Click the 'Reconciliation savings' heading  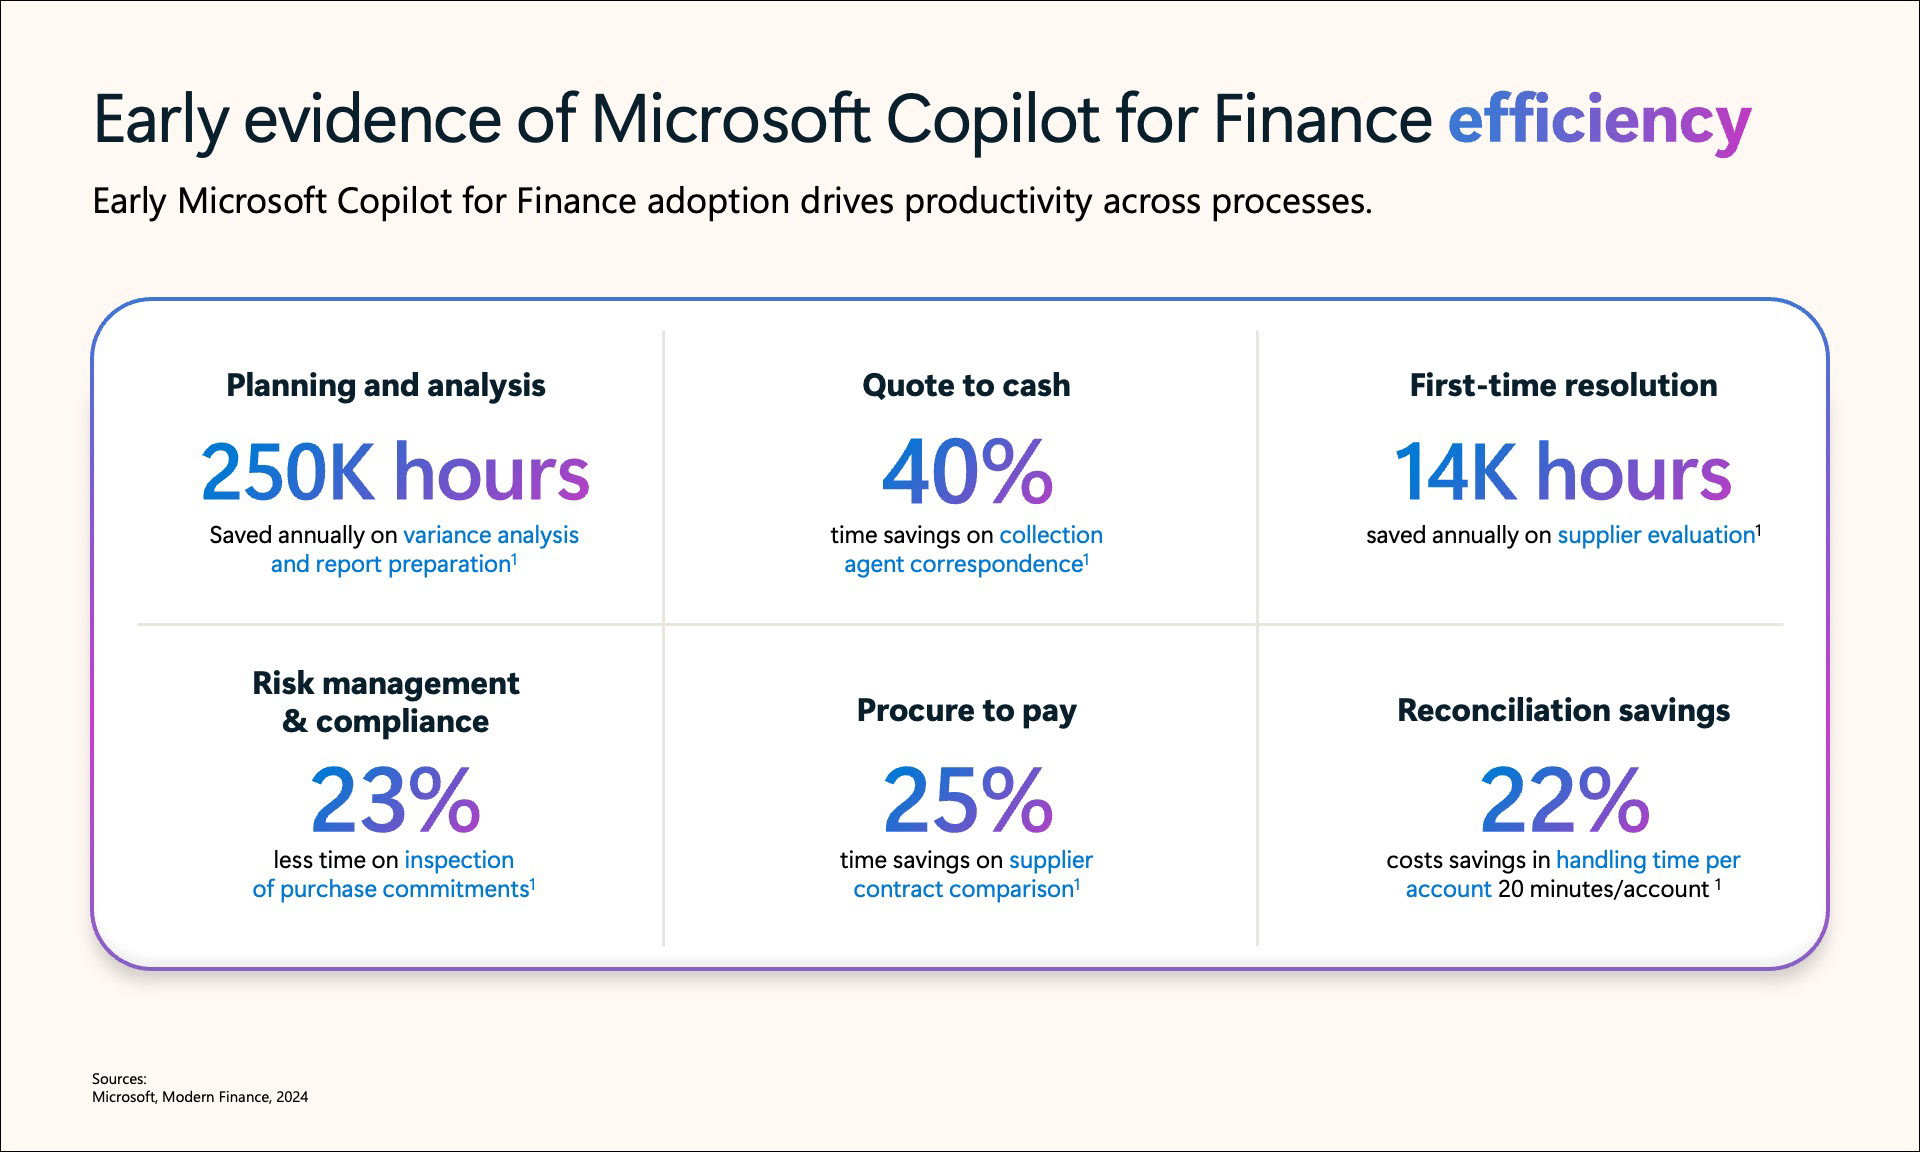pyautogui.click(x=1563, y=710)
